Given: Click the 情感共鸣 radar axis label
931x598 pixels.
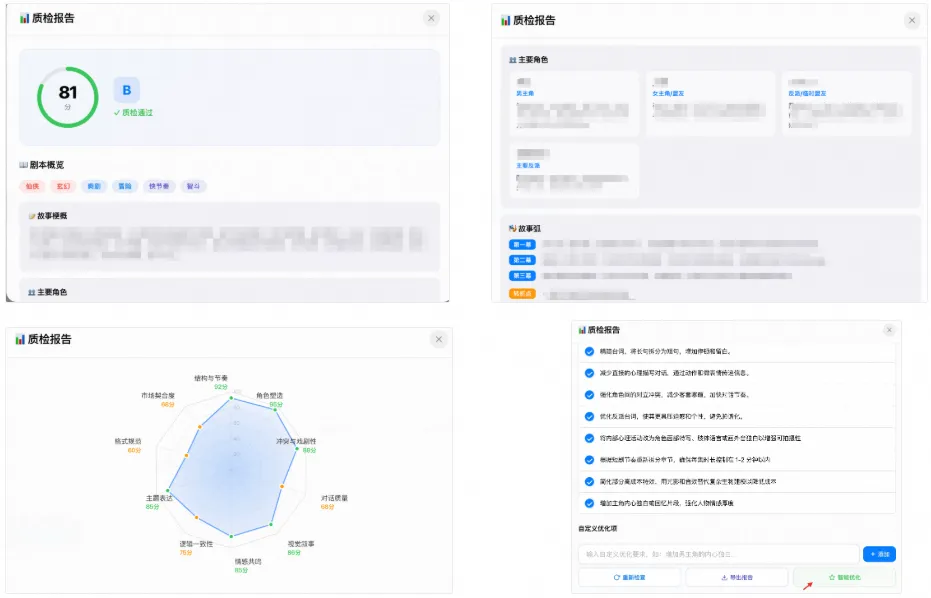Looking at the screenshot, I should [x=248, y=561].
